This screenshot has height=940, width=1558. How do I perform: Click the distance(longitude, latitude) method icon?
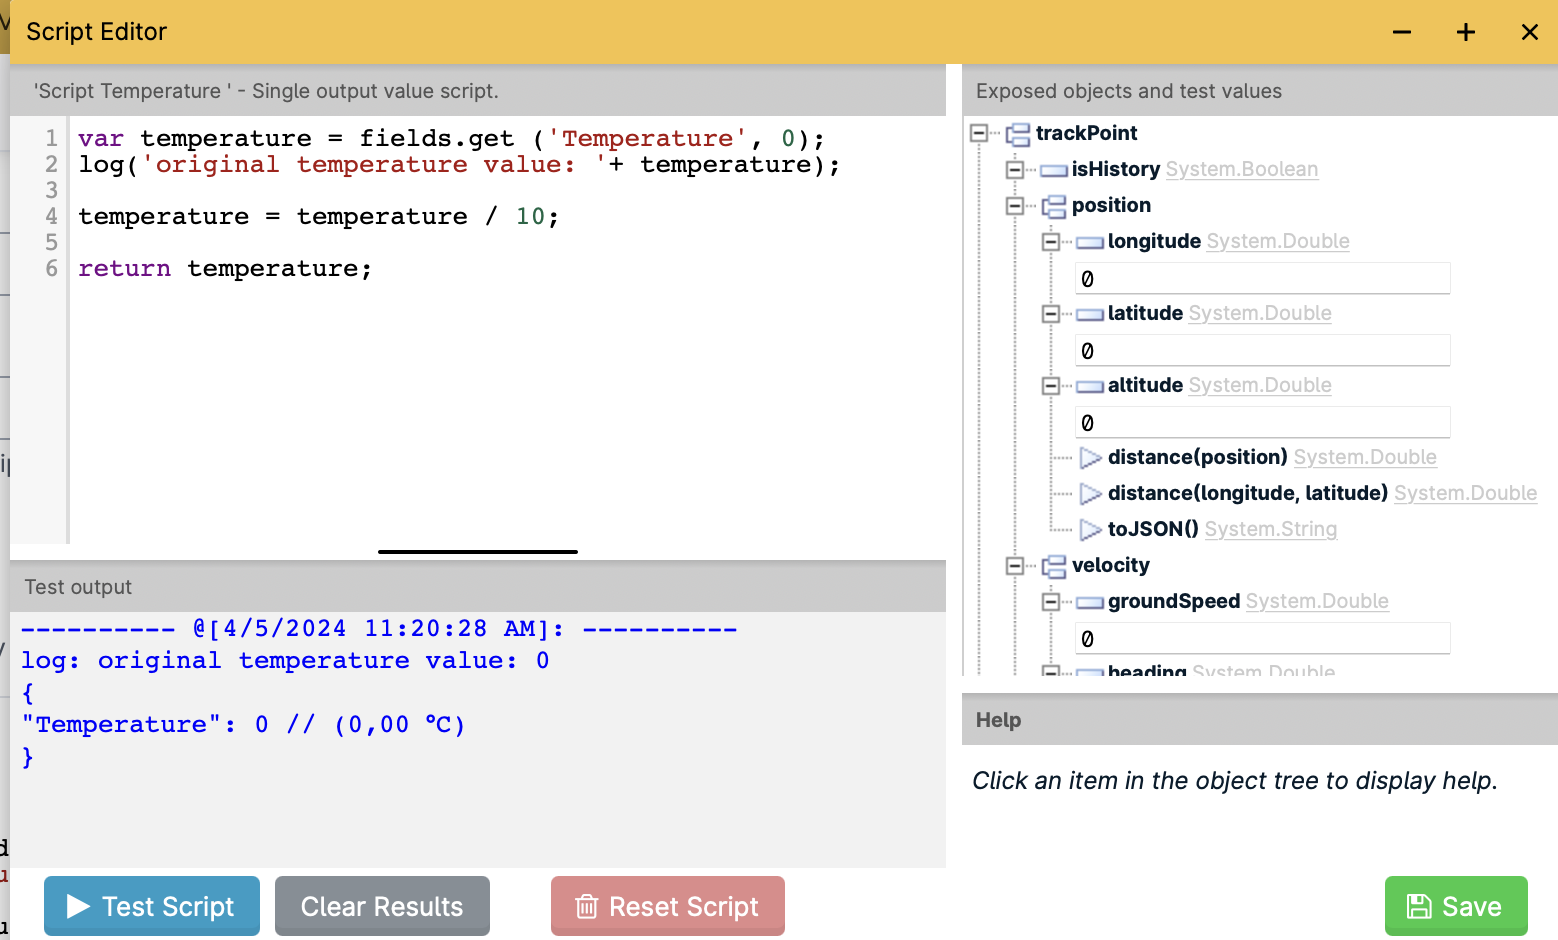click(1090, 494)
